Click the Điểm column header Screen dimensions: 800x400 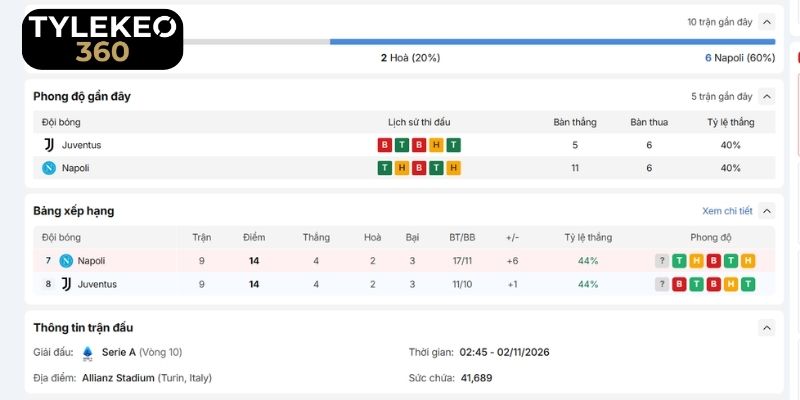tap(254, 237)
